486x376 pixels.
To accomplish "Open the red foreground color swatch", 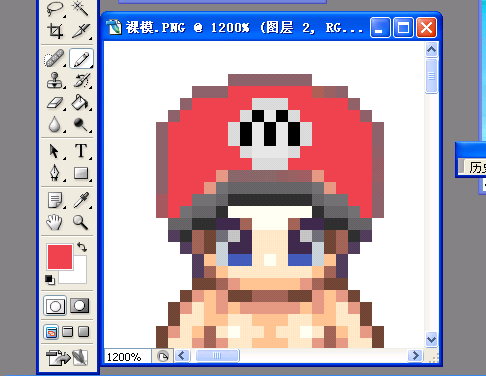I will [60, 257].
